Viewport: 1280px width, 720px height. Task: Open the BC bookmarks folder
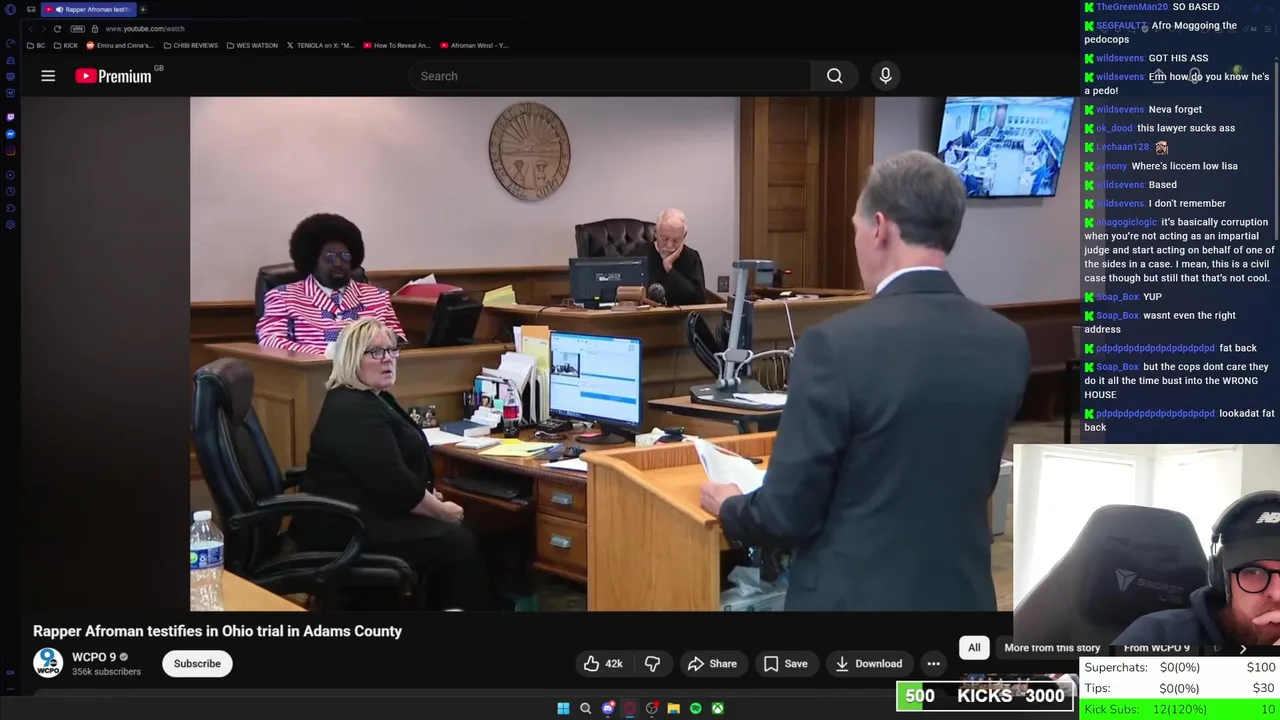(x=36, y=45)
